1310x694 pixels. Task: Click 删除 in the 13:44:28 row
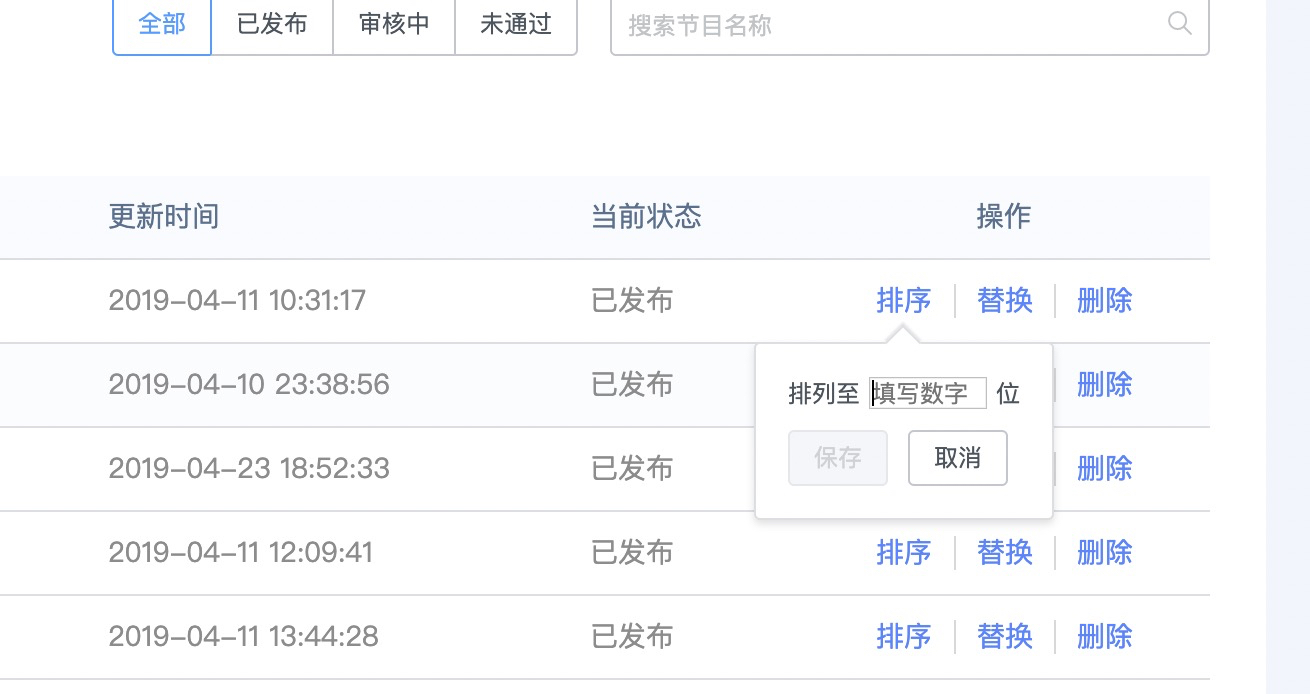tap(1105, 636)
